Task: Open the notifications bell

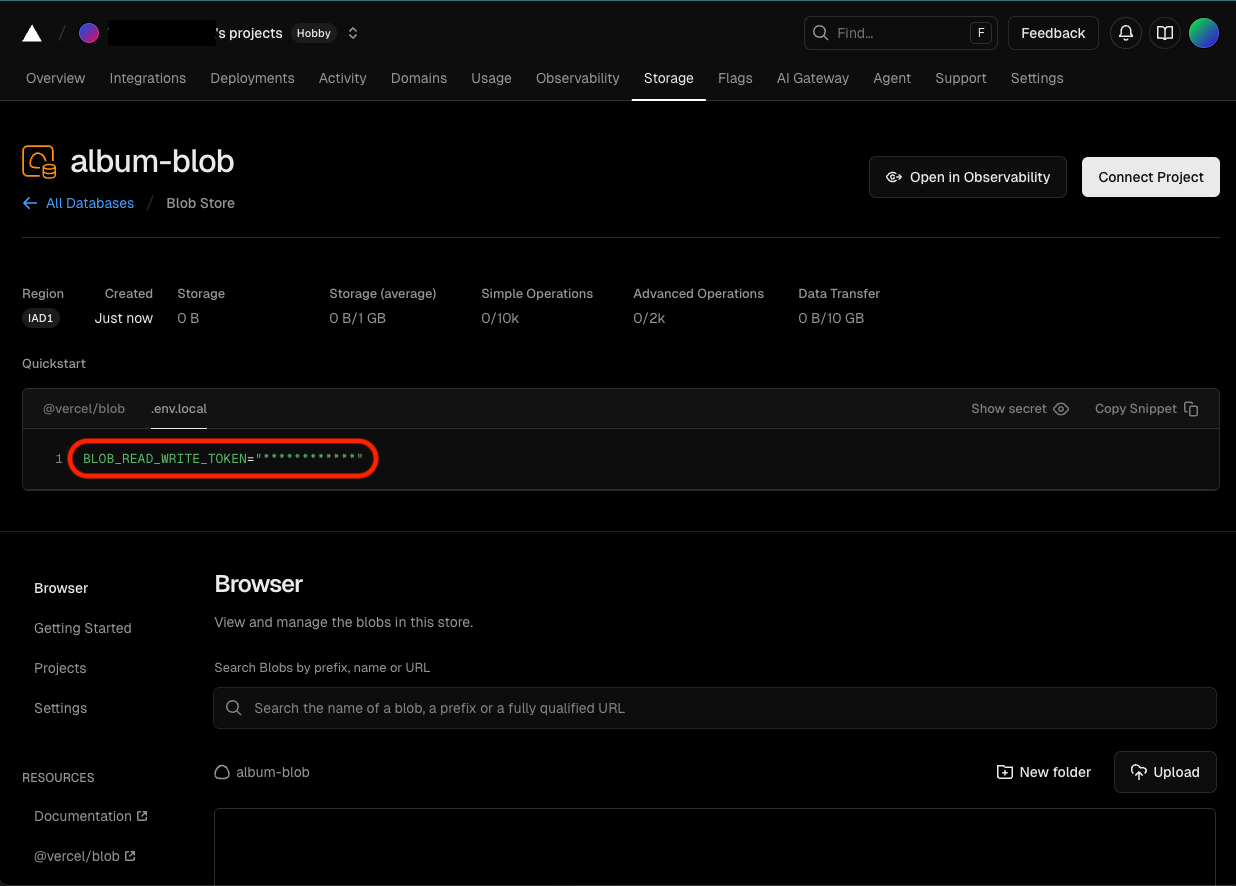Action: pyautogui.click(x=1125, y=32)
